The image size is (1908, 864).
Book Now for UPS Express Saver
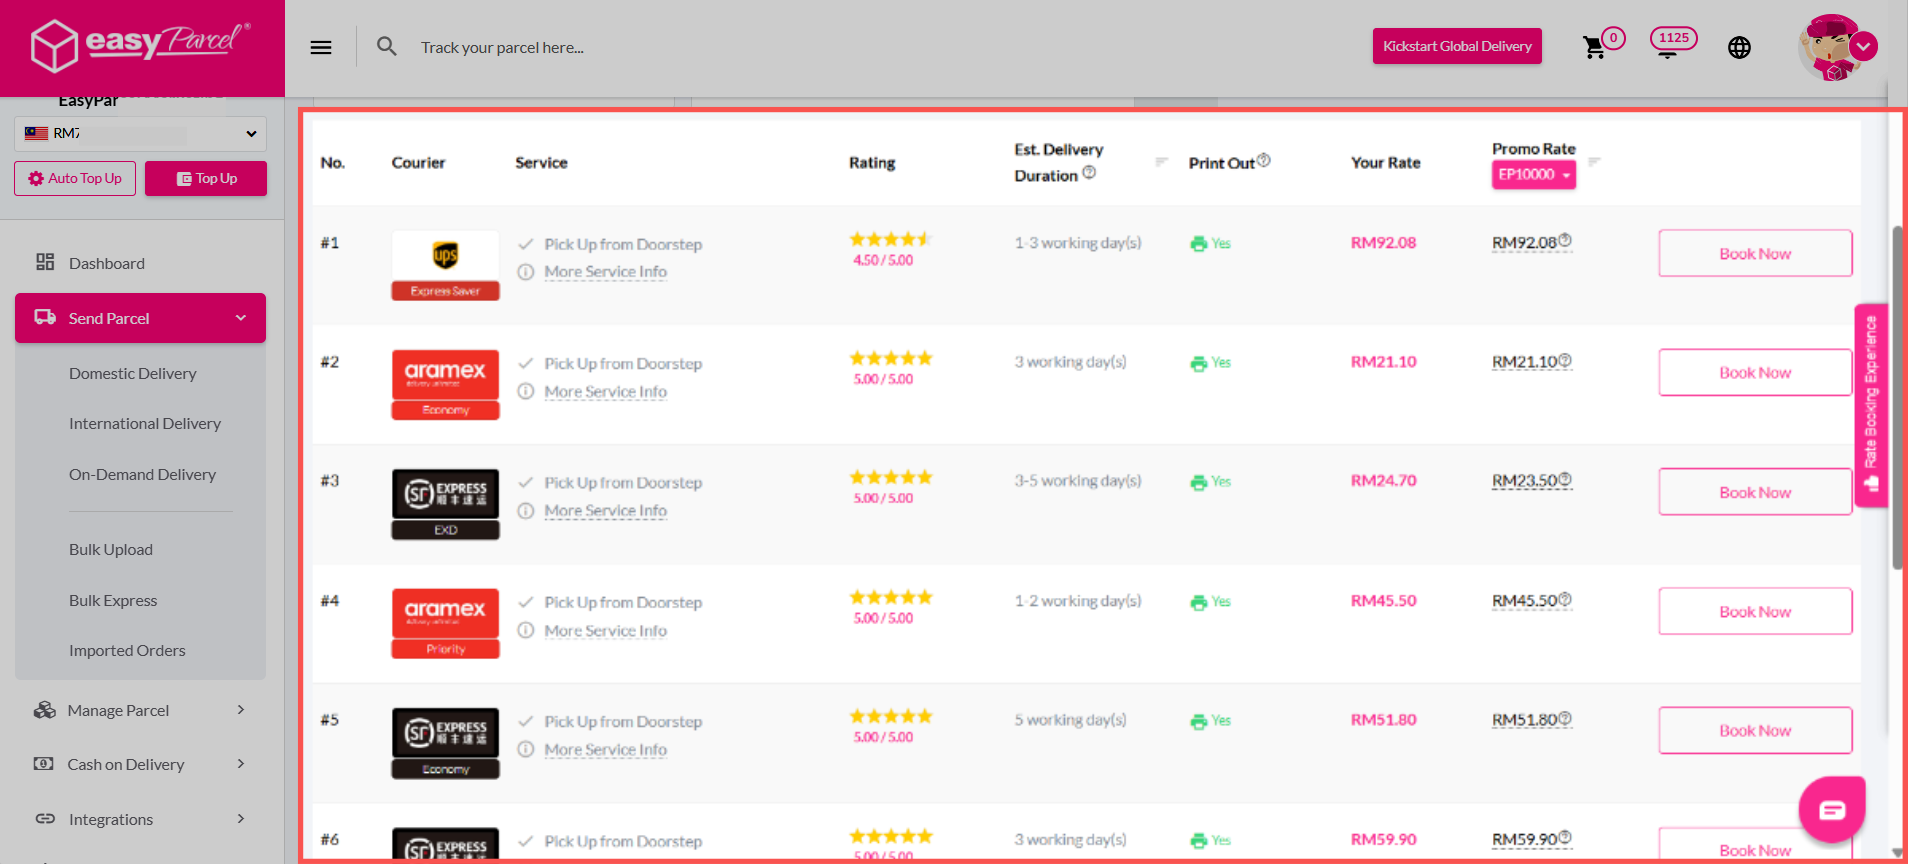pyautogui.click(x=1755, y=253)
